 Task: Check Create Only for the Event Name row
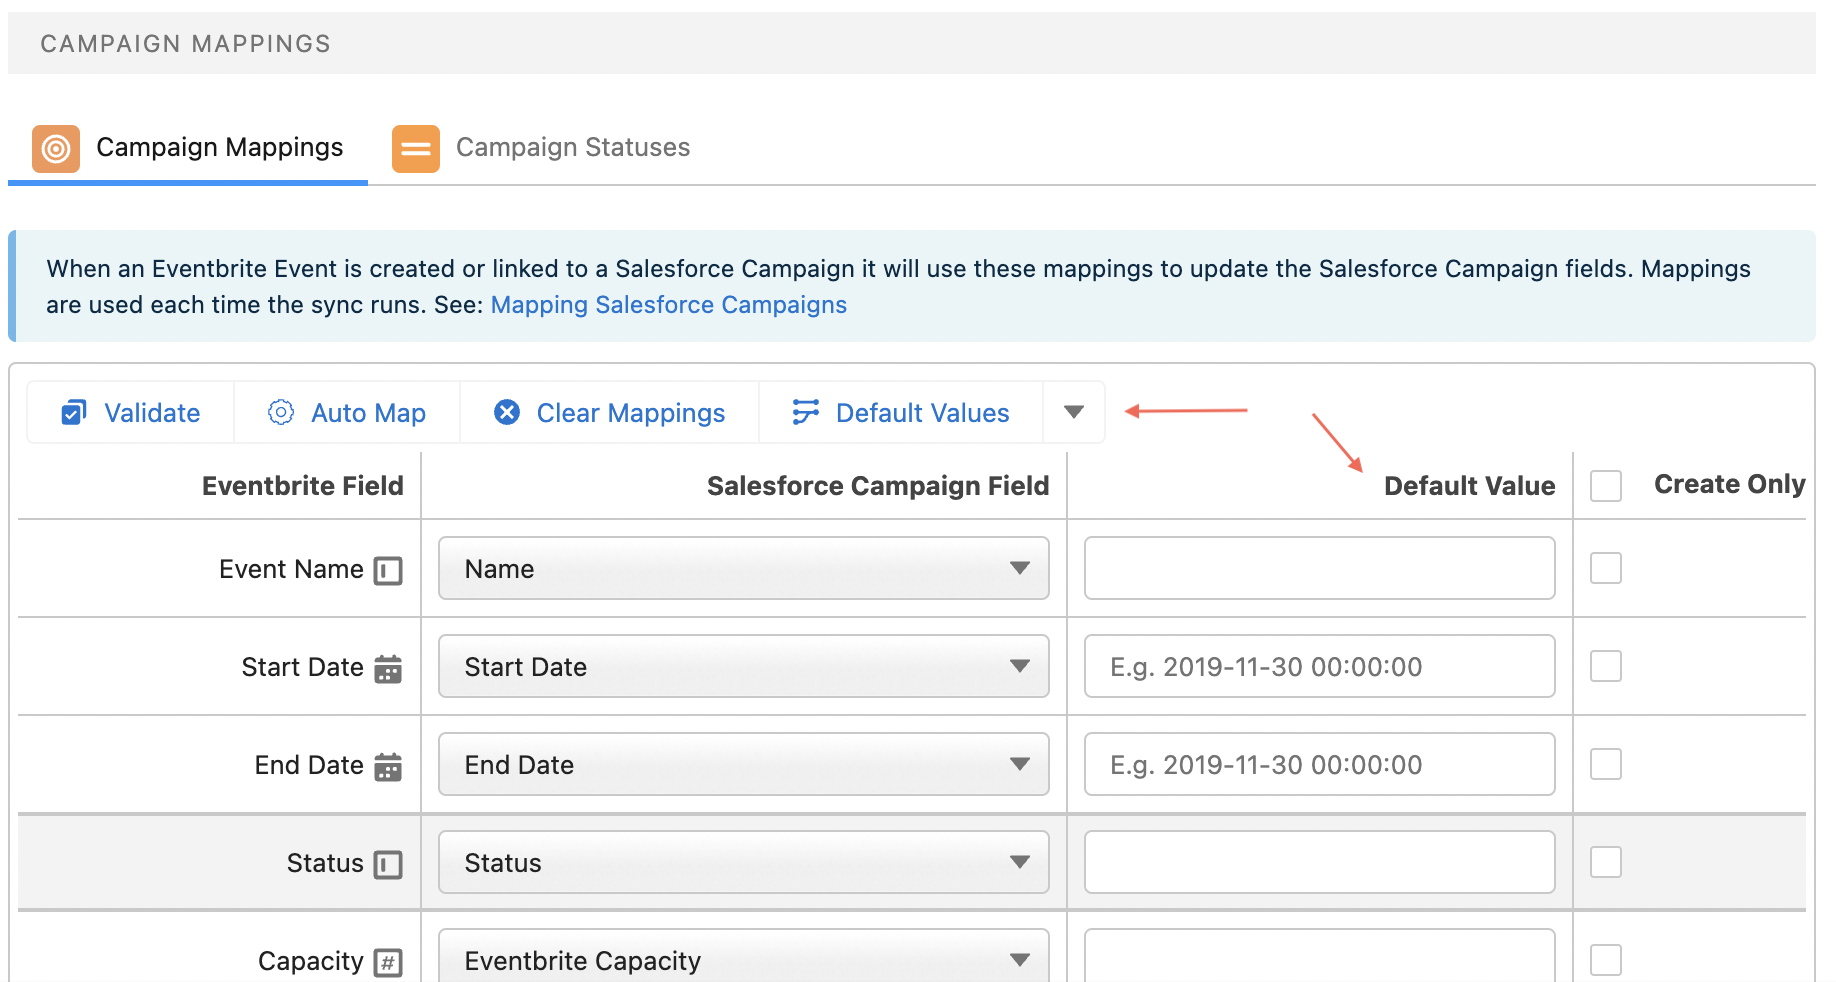click(1606, 568)
